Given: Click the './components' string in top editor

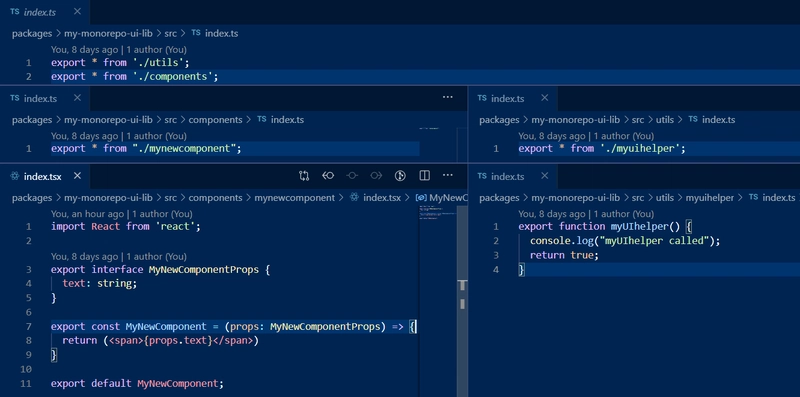Looking at the screenshot, I should (172, 77).
